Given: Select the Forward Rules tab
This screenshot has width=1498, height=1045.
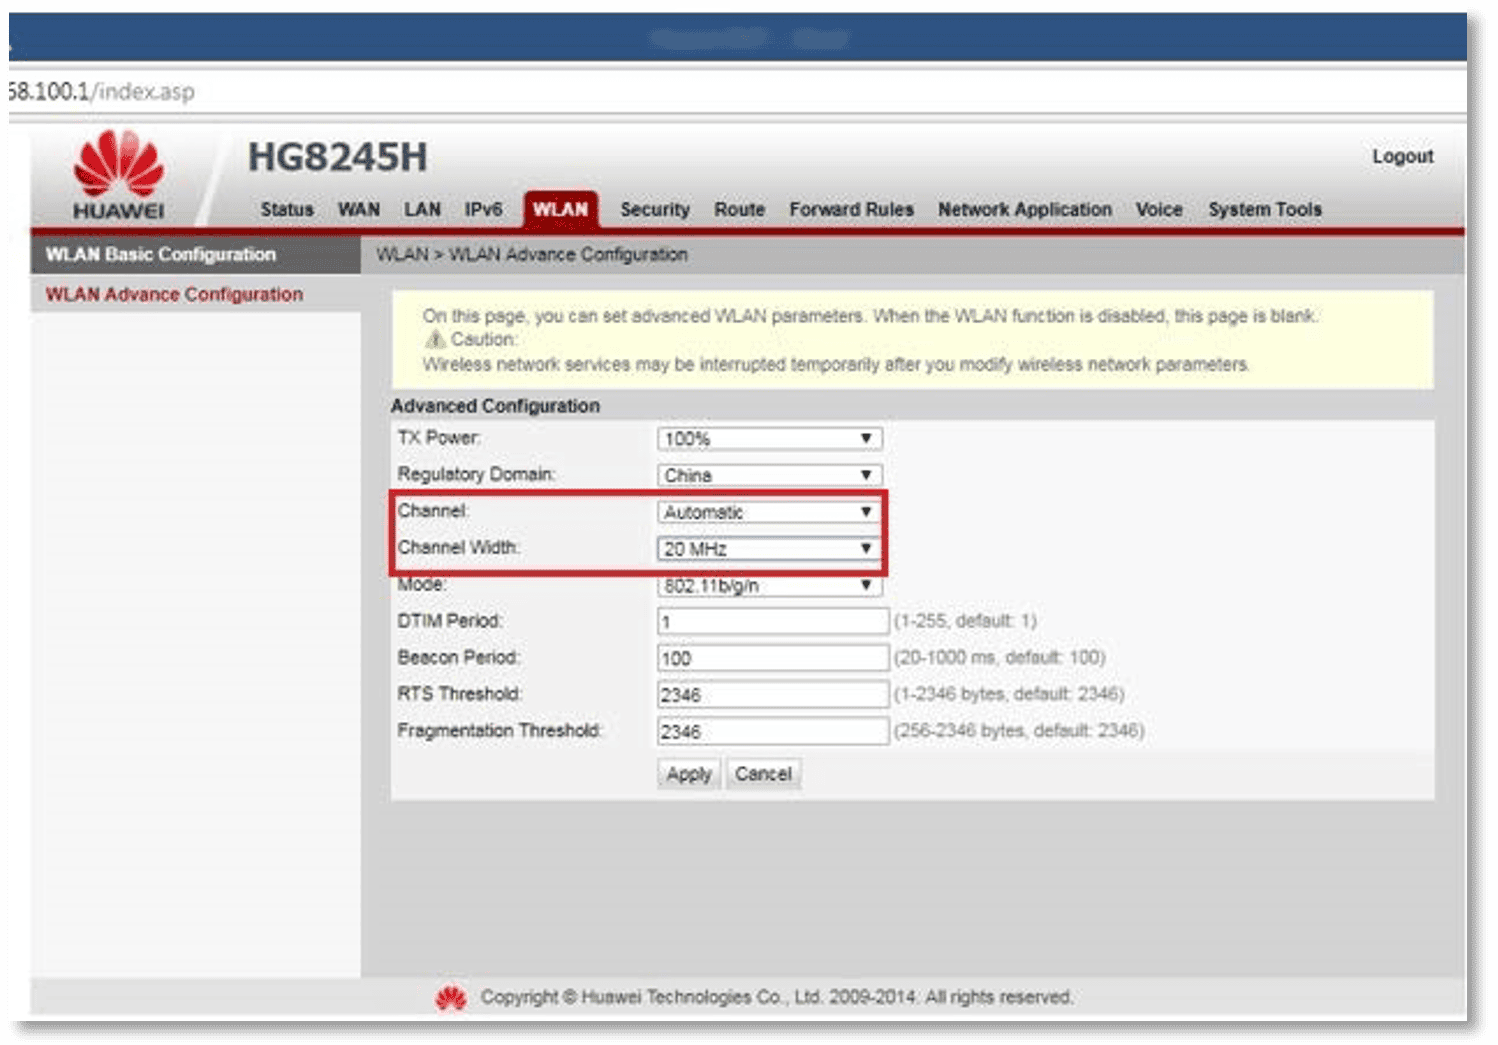Looking at the screenshot, I should tap(851, 210).
